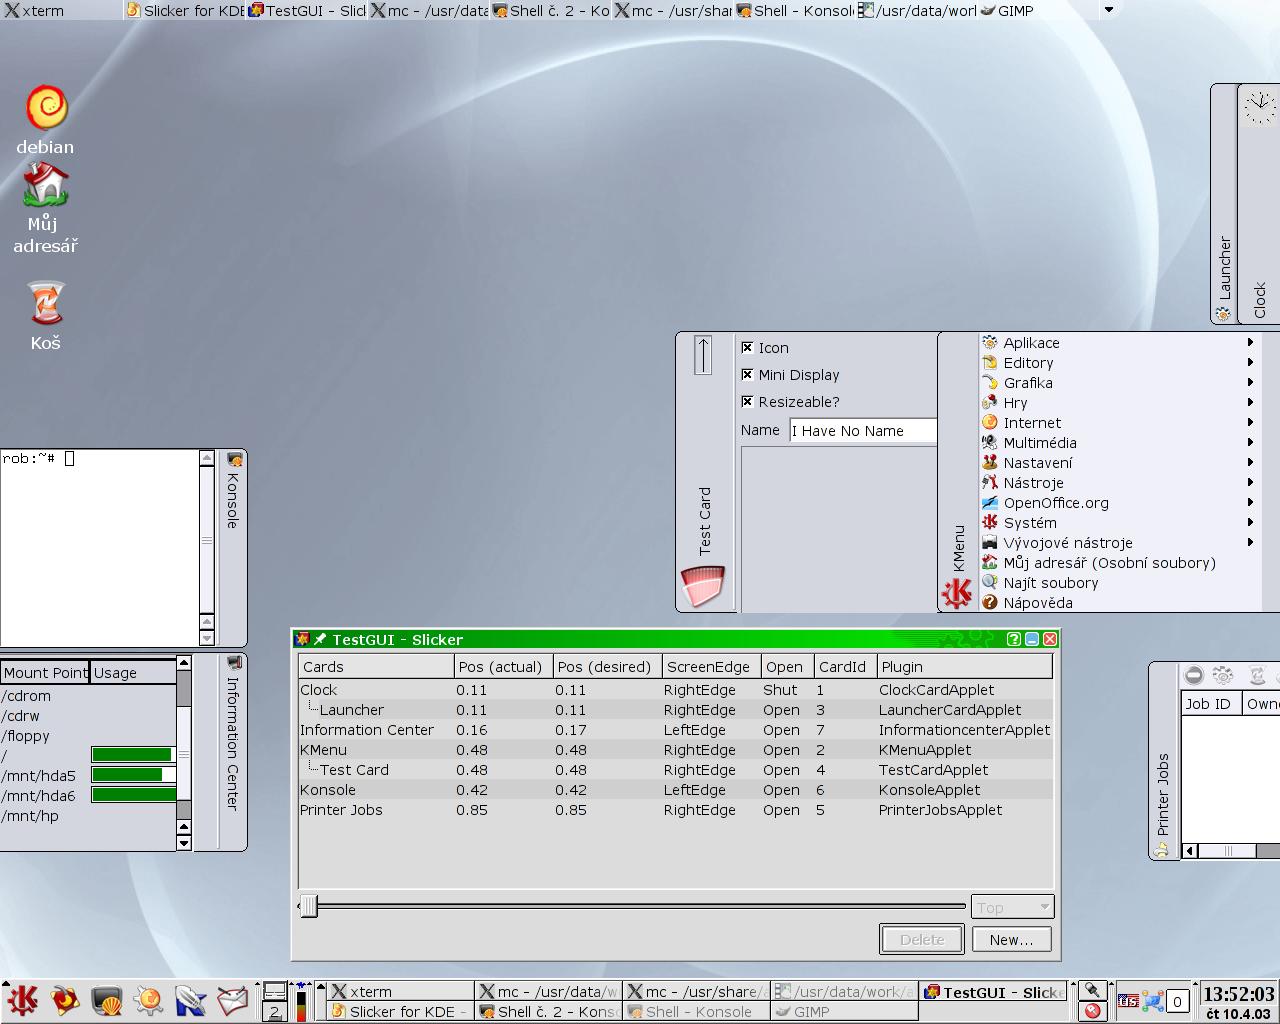1280x1024 pixels.
Task: Expand the Internet submenu arrow
Action: (x=1249, y=423)
